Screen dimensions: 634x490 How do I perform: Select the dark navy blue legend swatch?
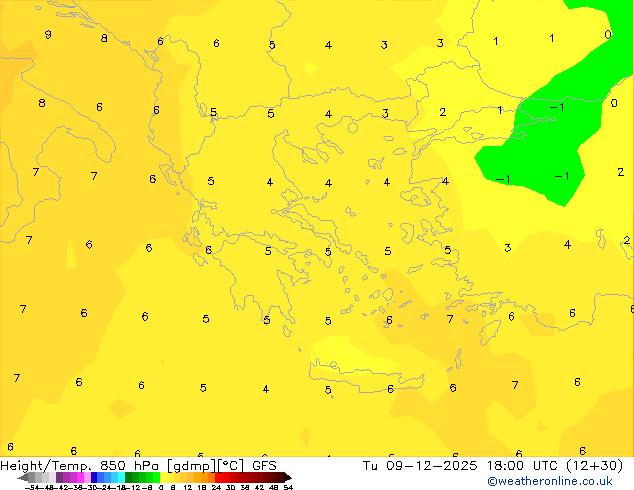(94, 477)
